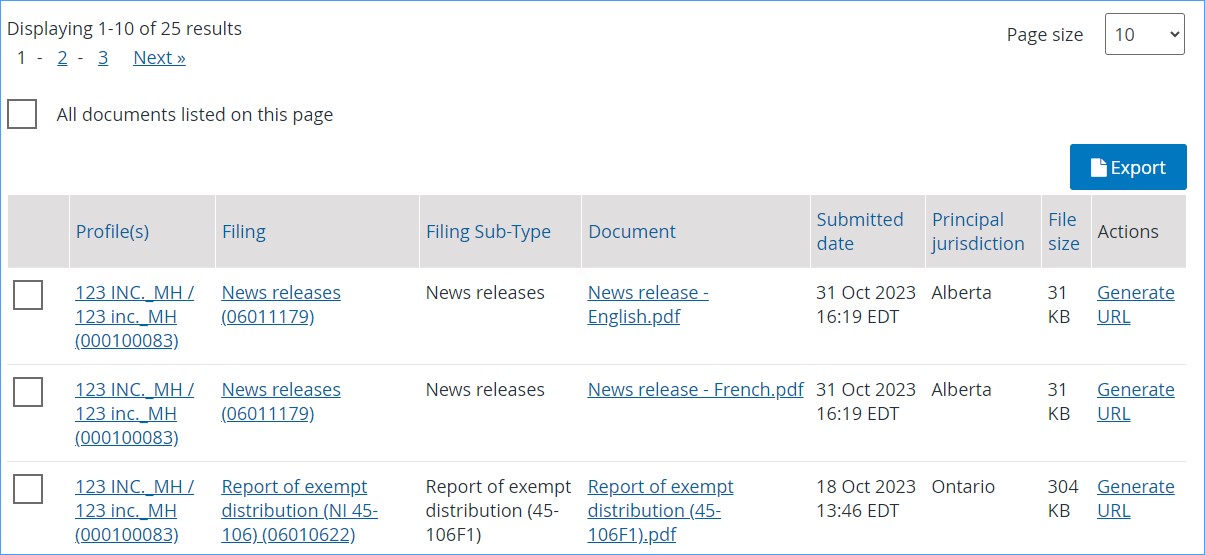Generate URL for the Ontario filing row
This screenshot has width=1205, height=555.
coord(1136,498)
